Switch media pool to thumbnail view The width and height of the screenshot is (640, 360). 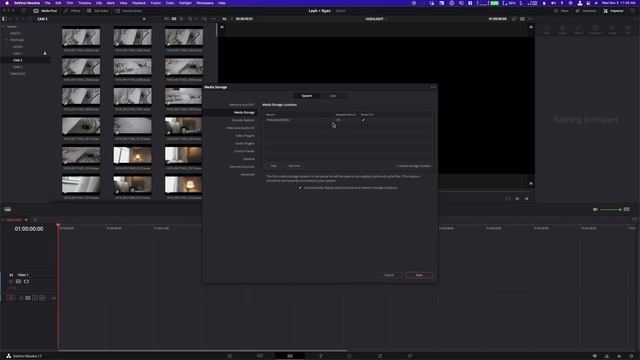click(174, 19)
